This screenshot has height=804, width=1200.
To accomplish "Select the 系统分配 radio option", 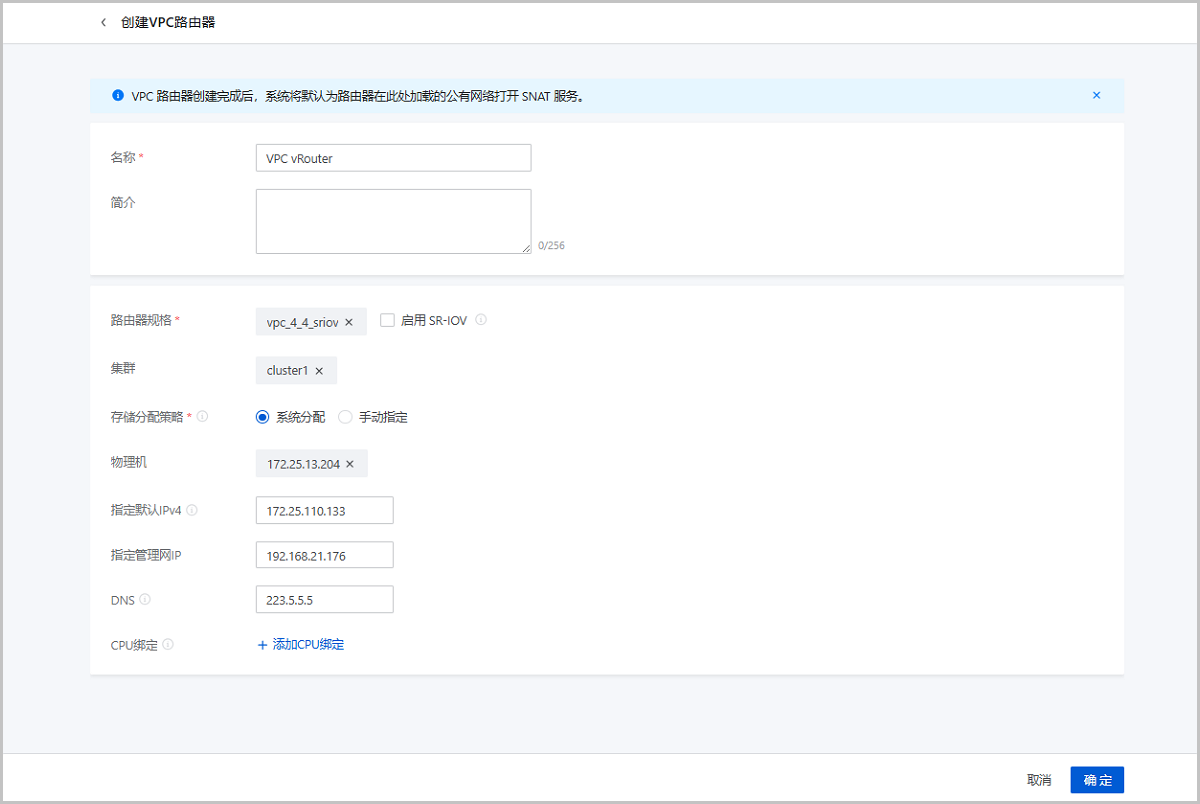I will [263, 417].
